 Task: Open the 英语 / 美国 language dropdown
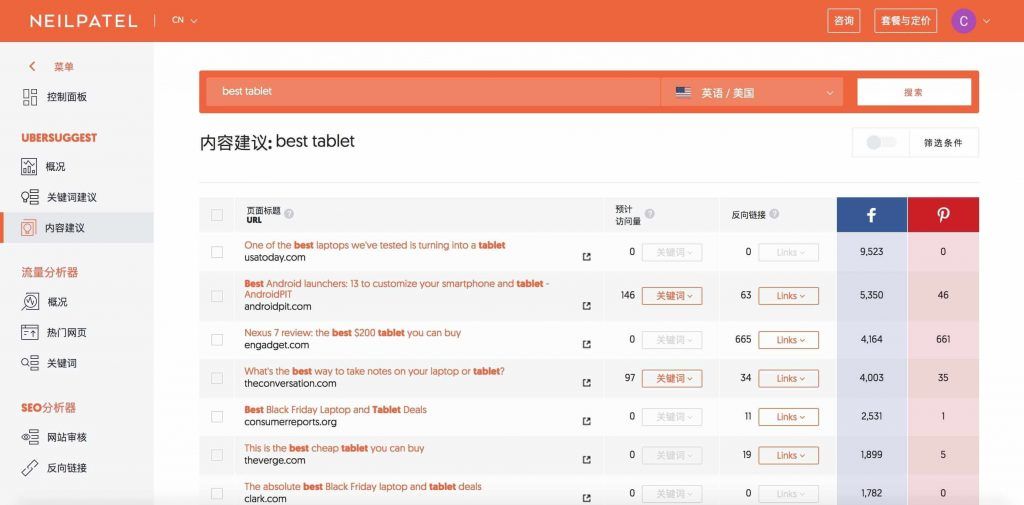(752, 92)
